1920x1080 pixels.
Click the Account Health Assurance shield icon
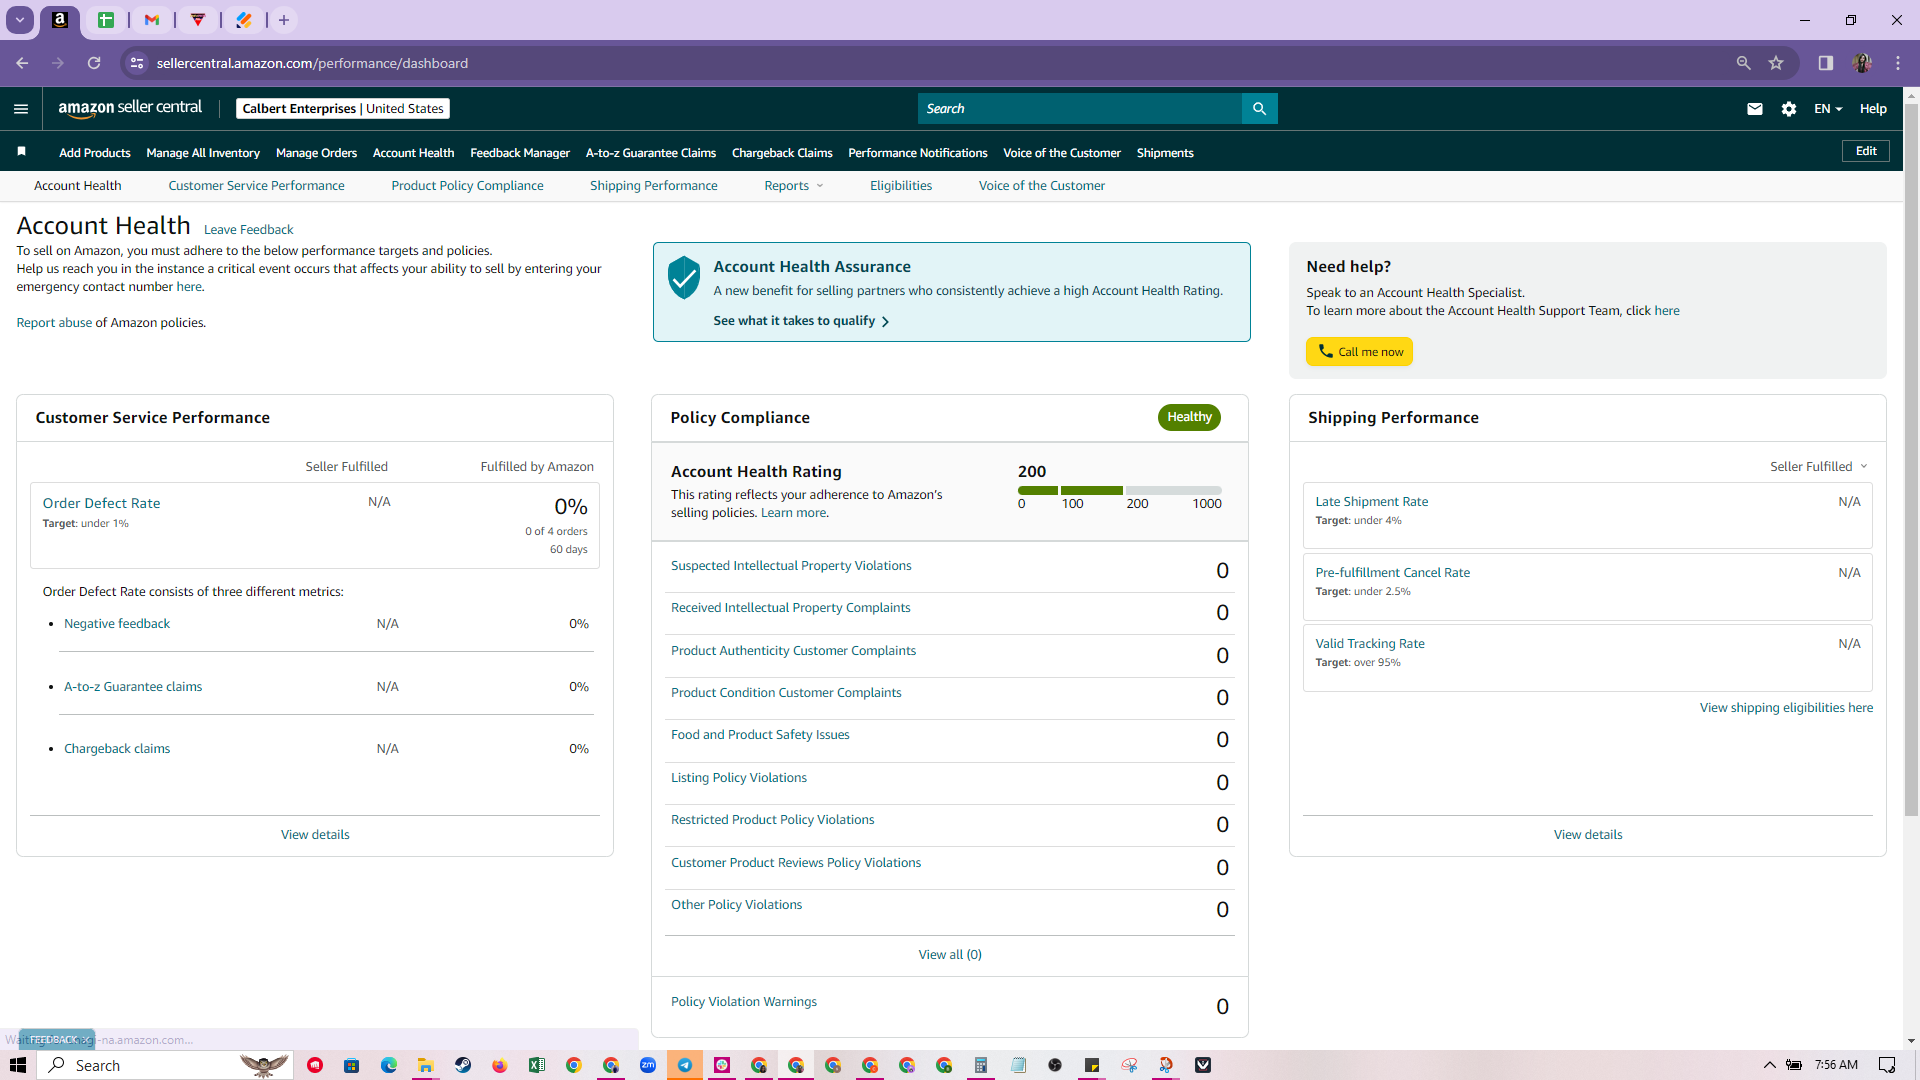684,277
